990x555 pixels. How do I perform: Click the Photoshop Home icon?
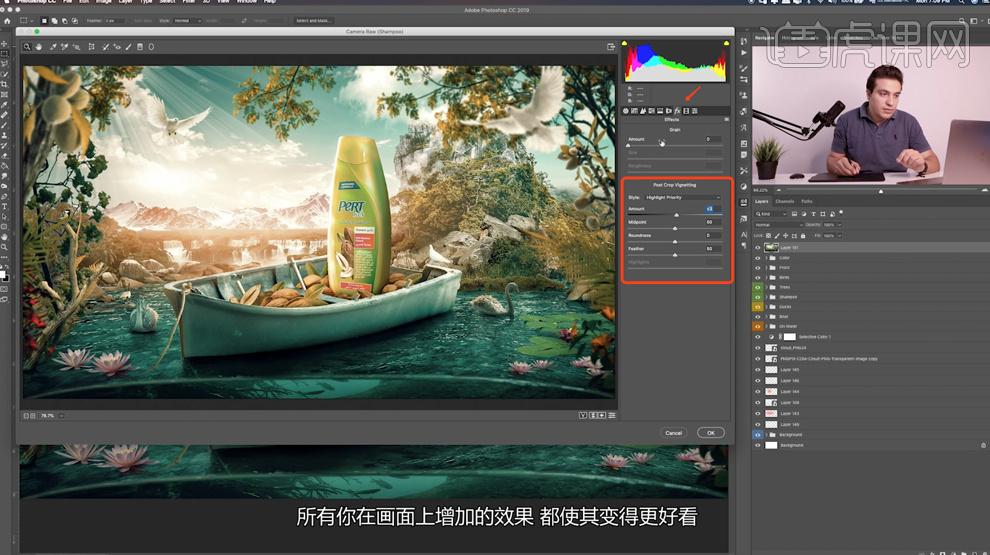coord(7,21)
